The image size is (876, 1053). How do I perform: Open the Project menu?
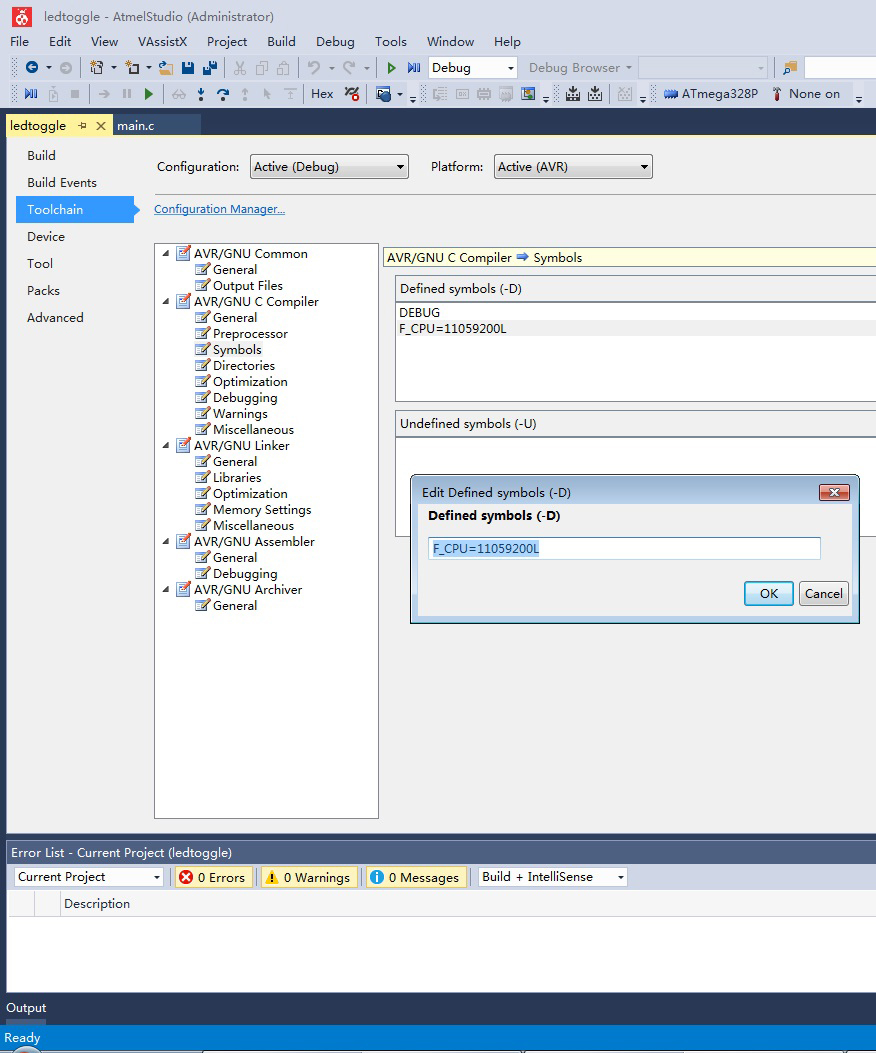pyautogui.click(x=227, y=42)
